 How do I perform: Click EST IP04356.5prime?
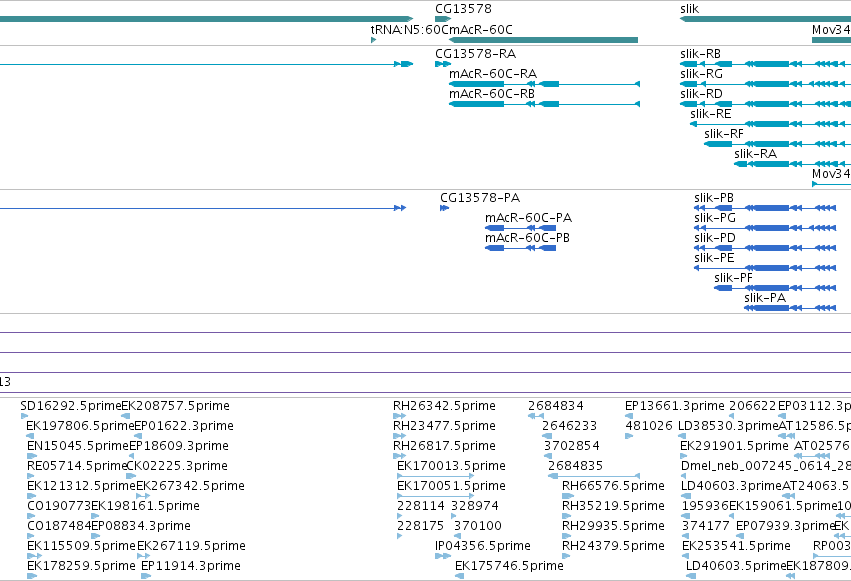coord(482,546)
